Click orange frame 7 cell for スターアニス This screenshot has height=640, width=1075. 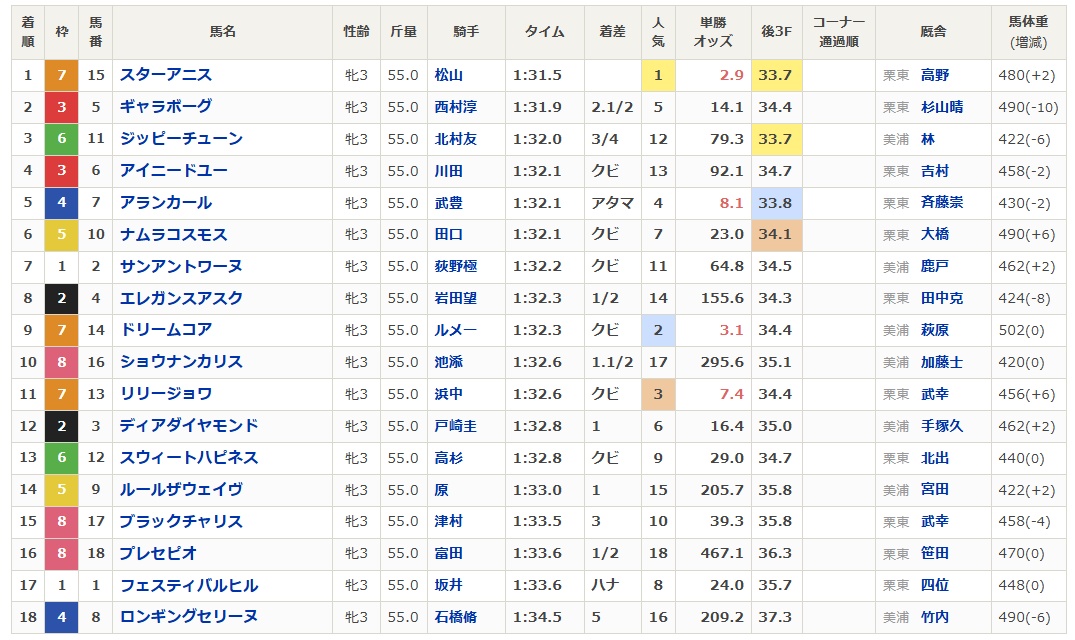(x=61, y=75)
